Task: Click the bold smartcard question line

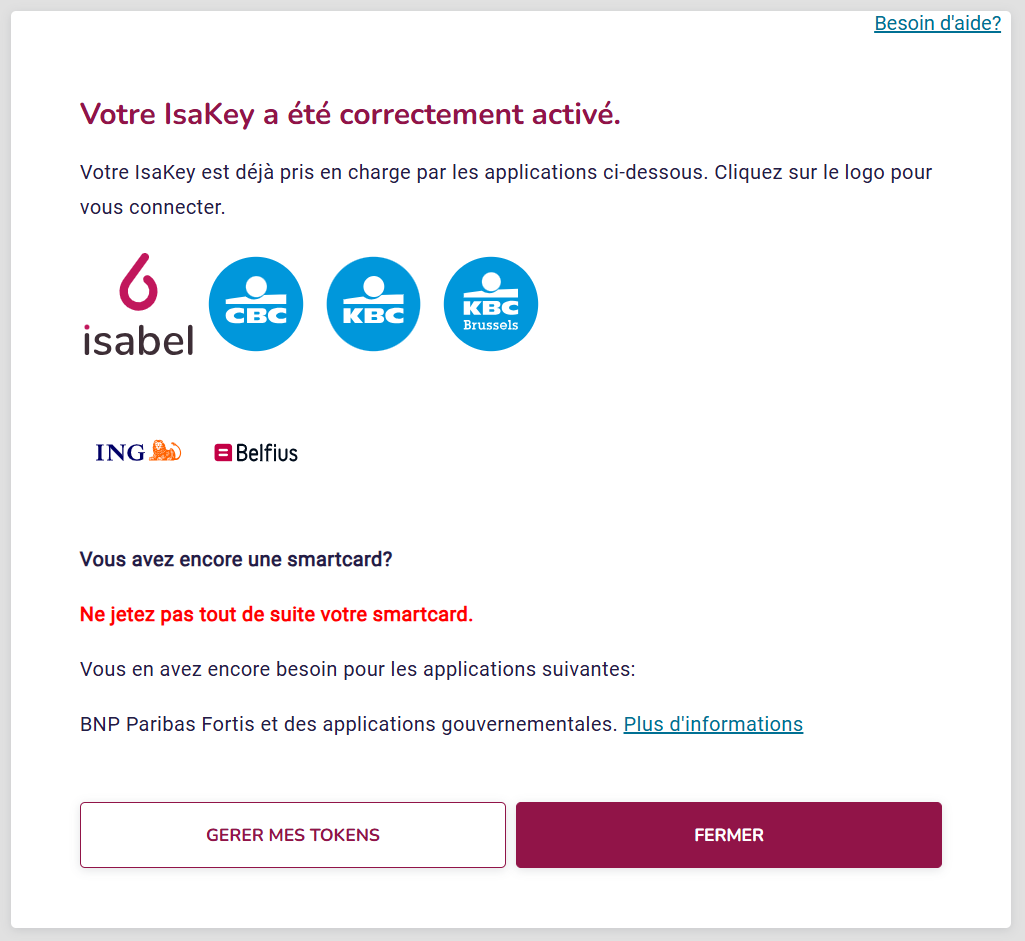Action: 236,559
